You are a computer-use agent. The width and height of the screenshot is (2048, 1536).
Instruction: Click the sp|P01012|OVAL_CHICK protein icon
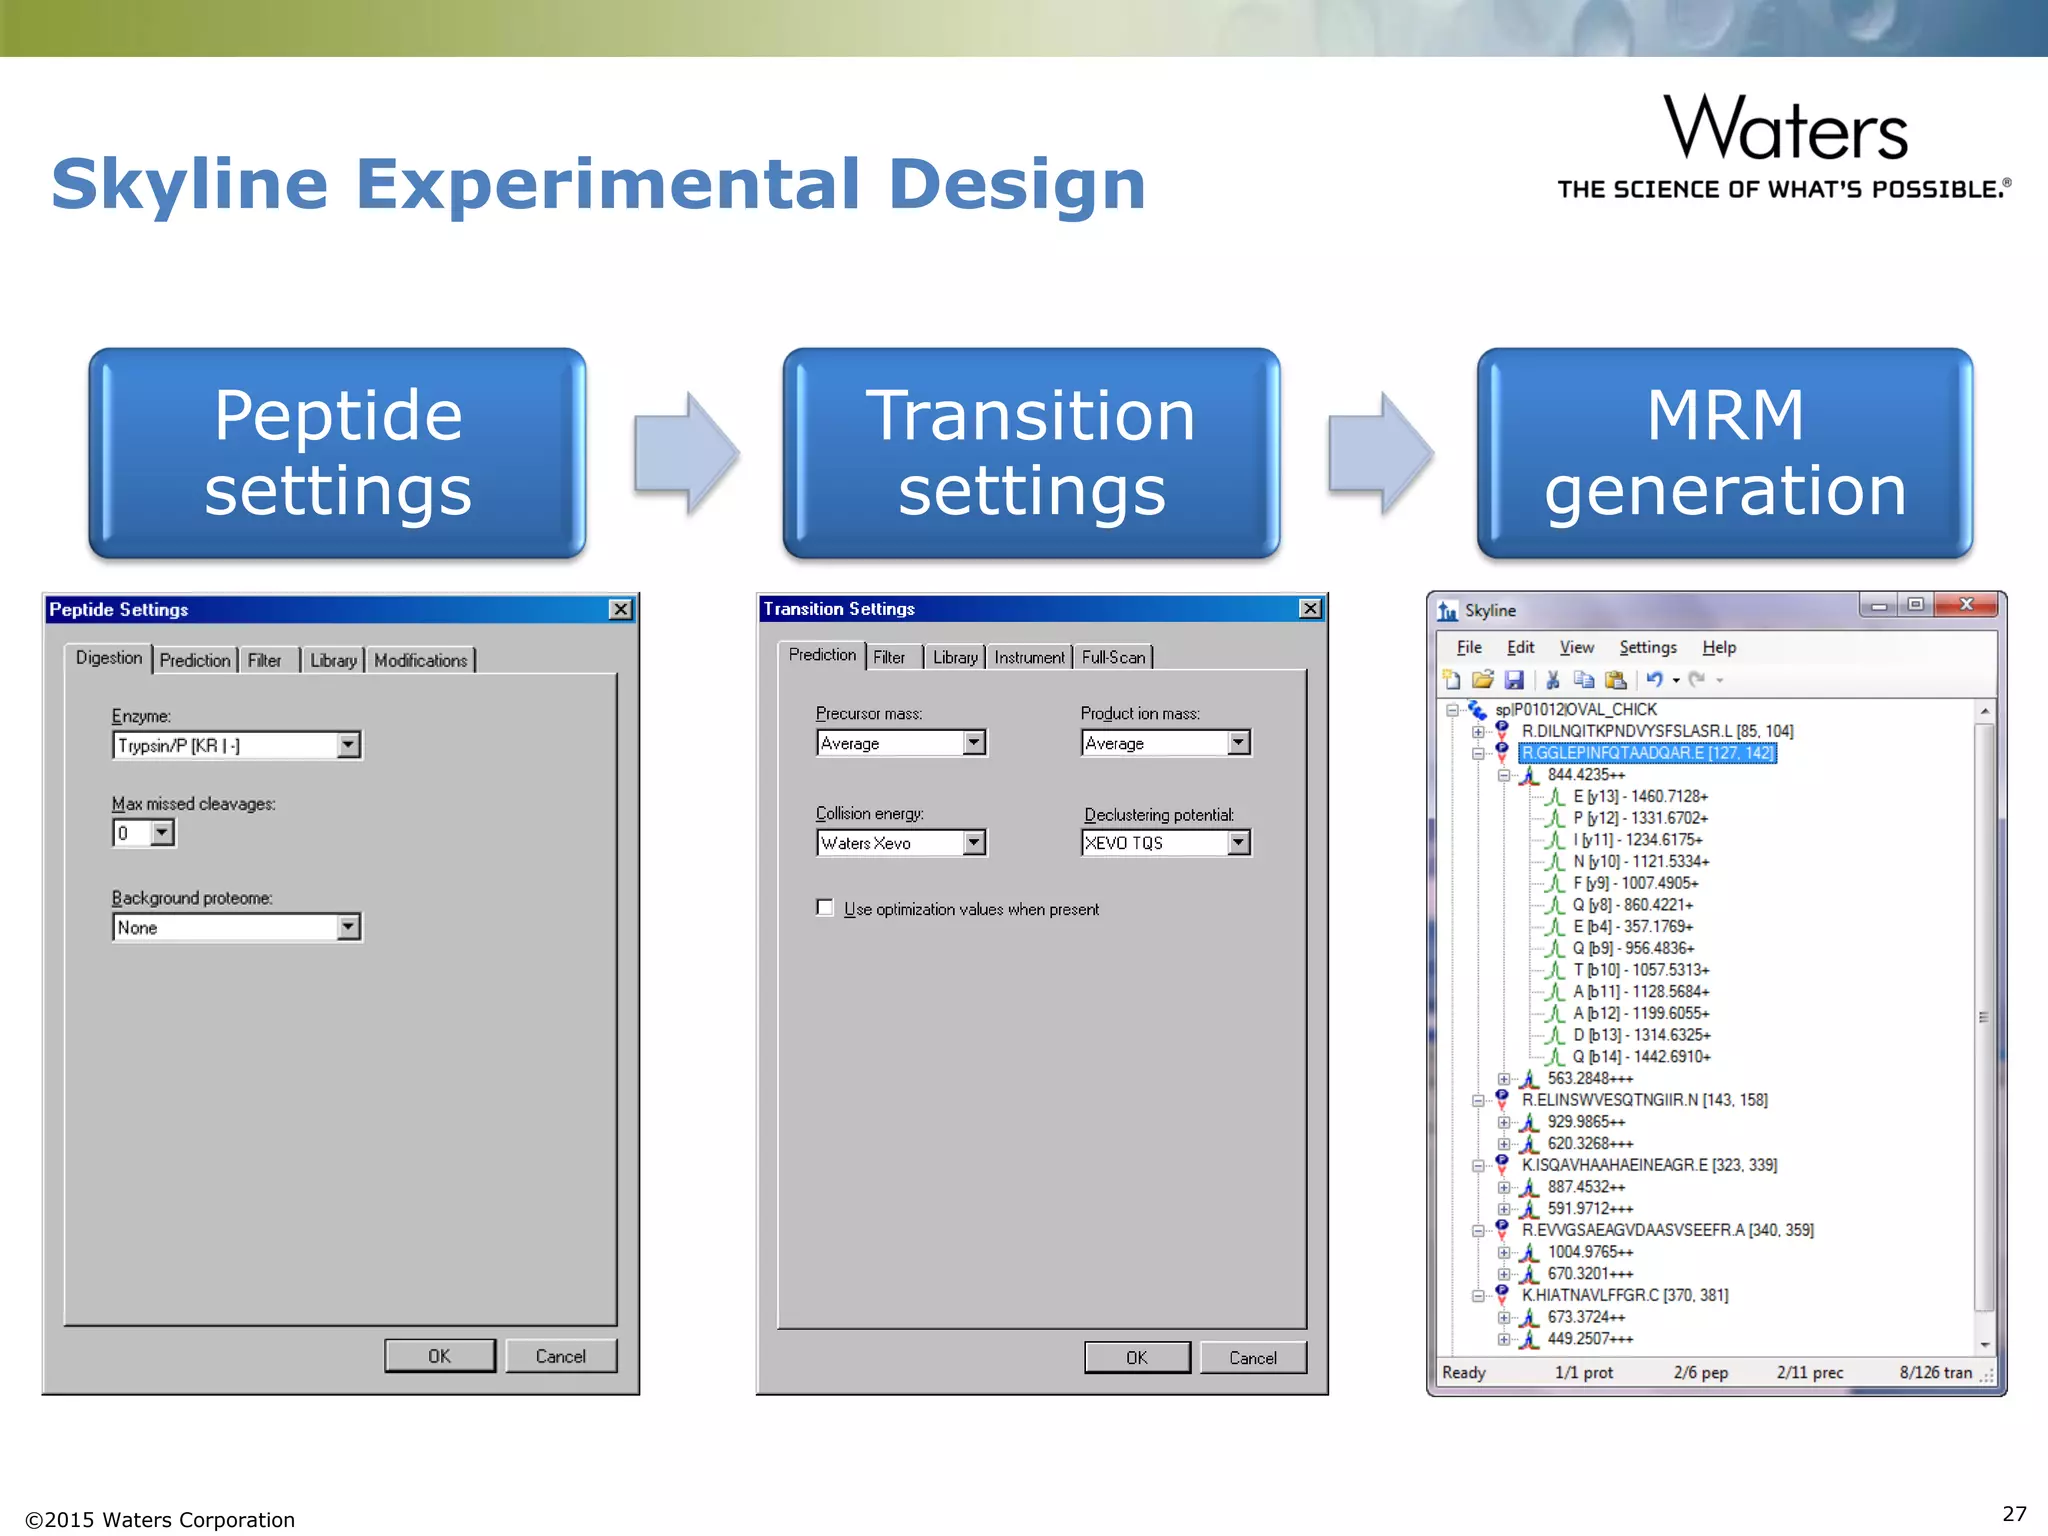pyautogui.click(x=1477, y=710)
